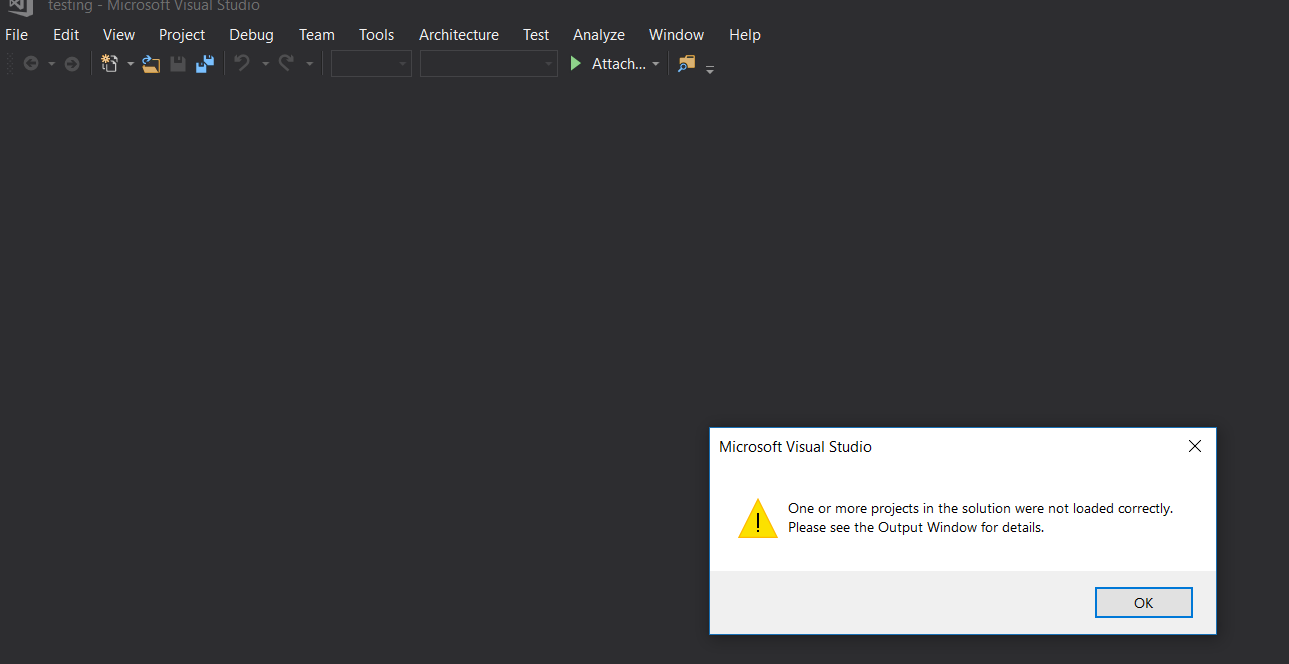
Task: Open the Architecture menu
Action: pos(458,35)
